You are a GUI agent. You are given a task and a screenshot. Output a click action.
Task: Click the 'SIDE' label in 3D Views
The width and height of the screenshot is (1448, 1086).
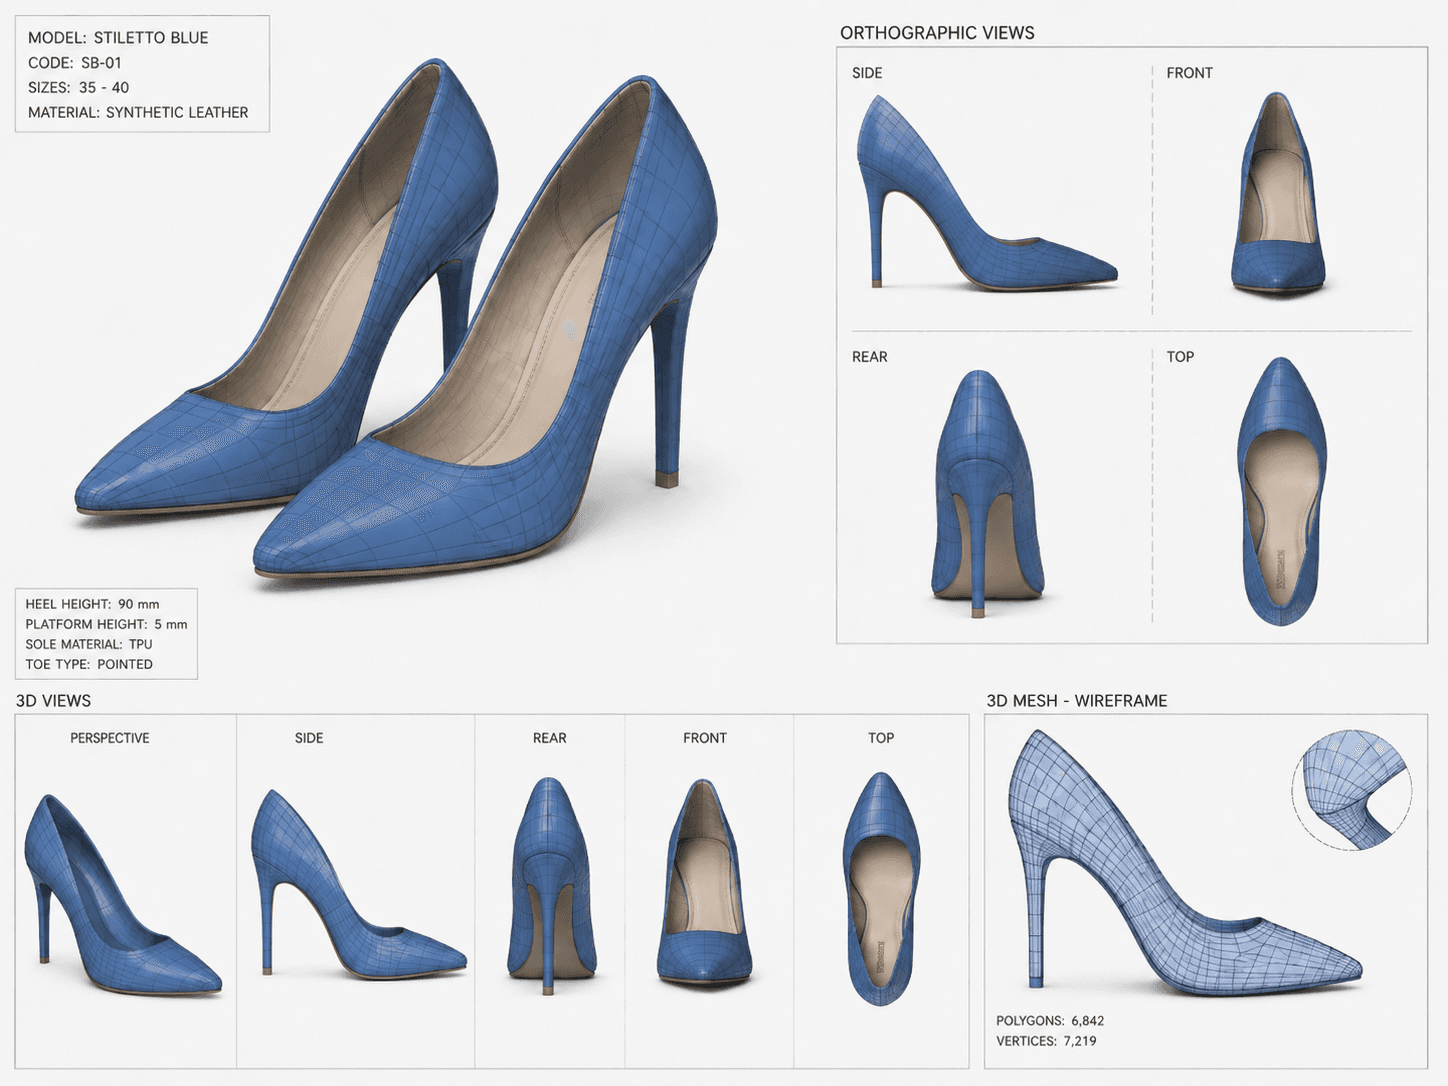309,738
